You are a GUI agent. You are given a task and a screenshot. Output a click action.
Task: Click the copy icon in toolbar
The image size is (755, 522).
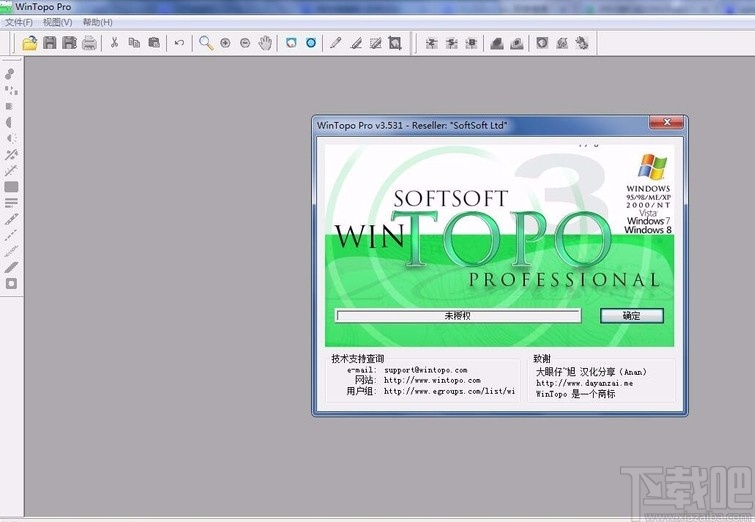134,43
